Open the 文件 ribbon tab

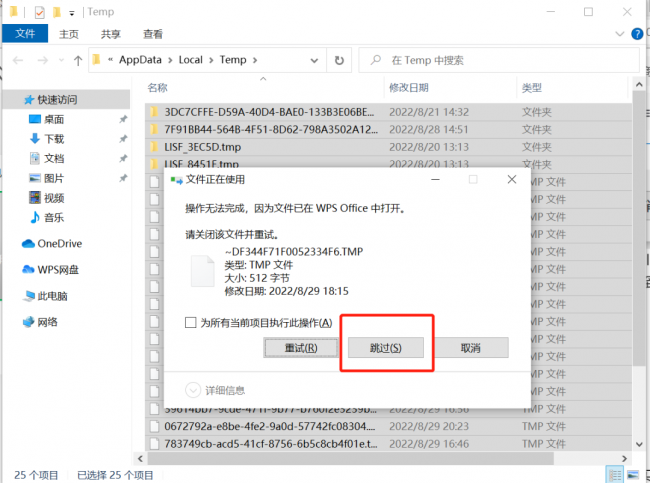[x=25, y=34]
